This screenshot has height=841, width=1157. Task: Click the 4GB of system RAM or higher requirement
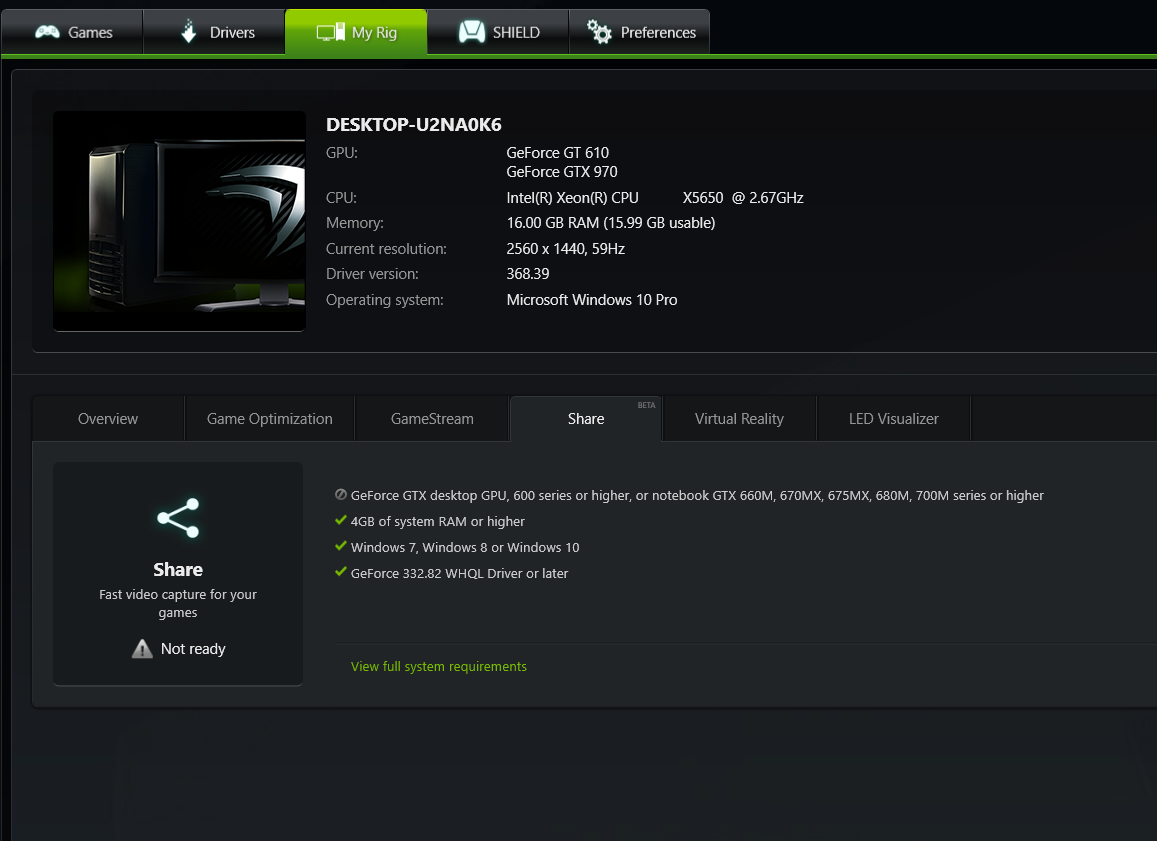(x=438, y=522)
